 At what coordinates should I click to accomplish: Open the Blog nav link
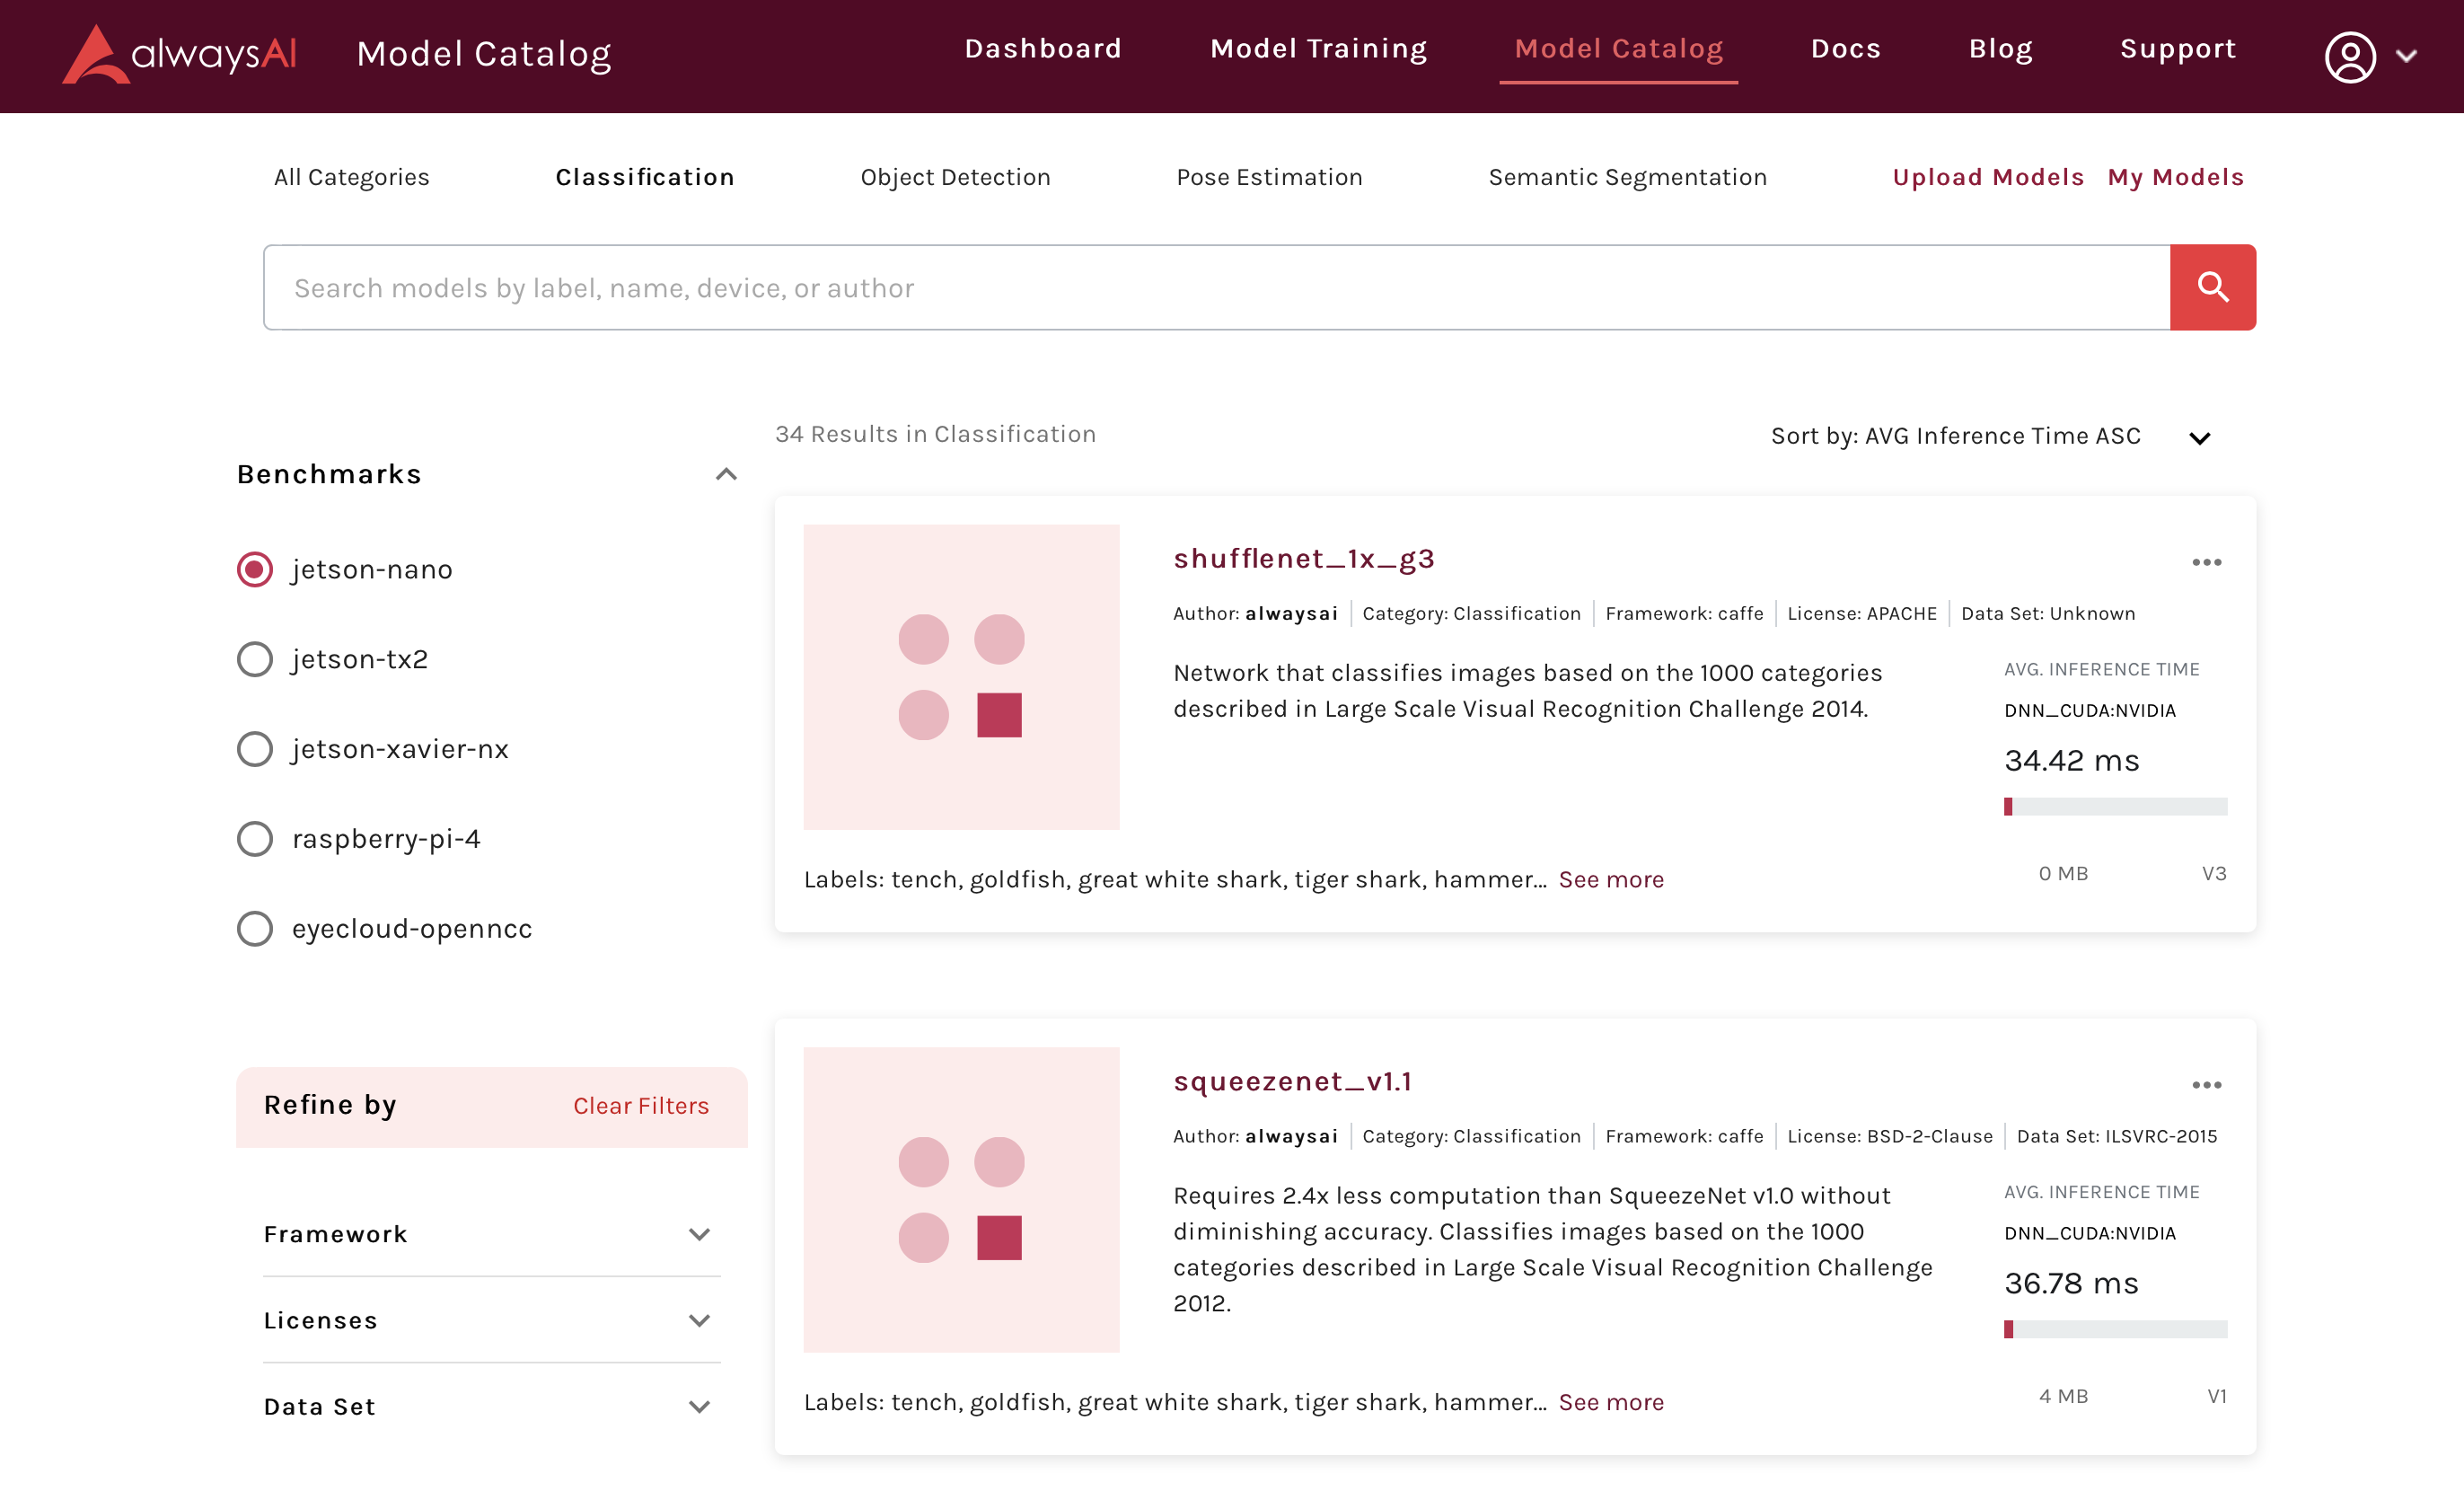click(2000, 48)
